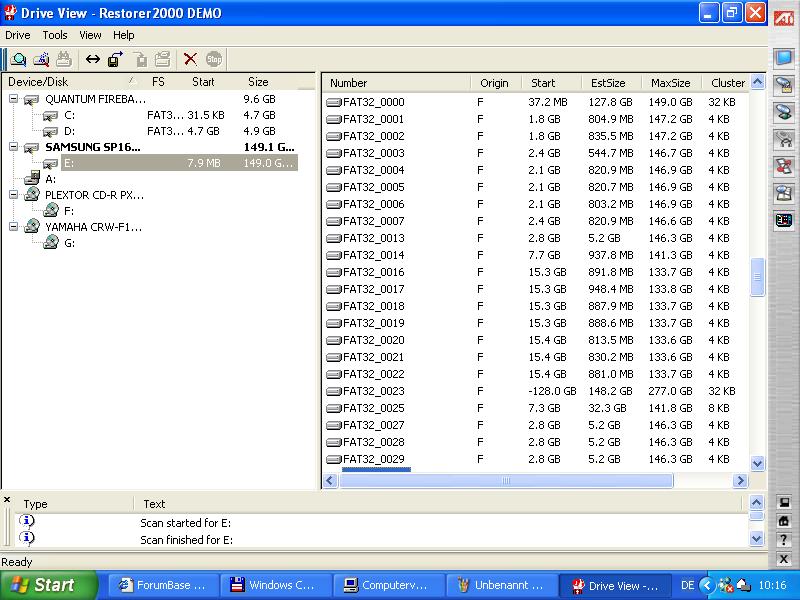Sort by the Number column header

tap(396, 83)
